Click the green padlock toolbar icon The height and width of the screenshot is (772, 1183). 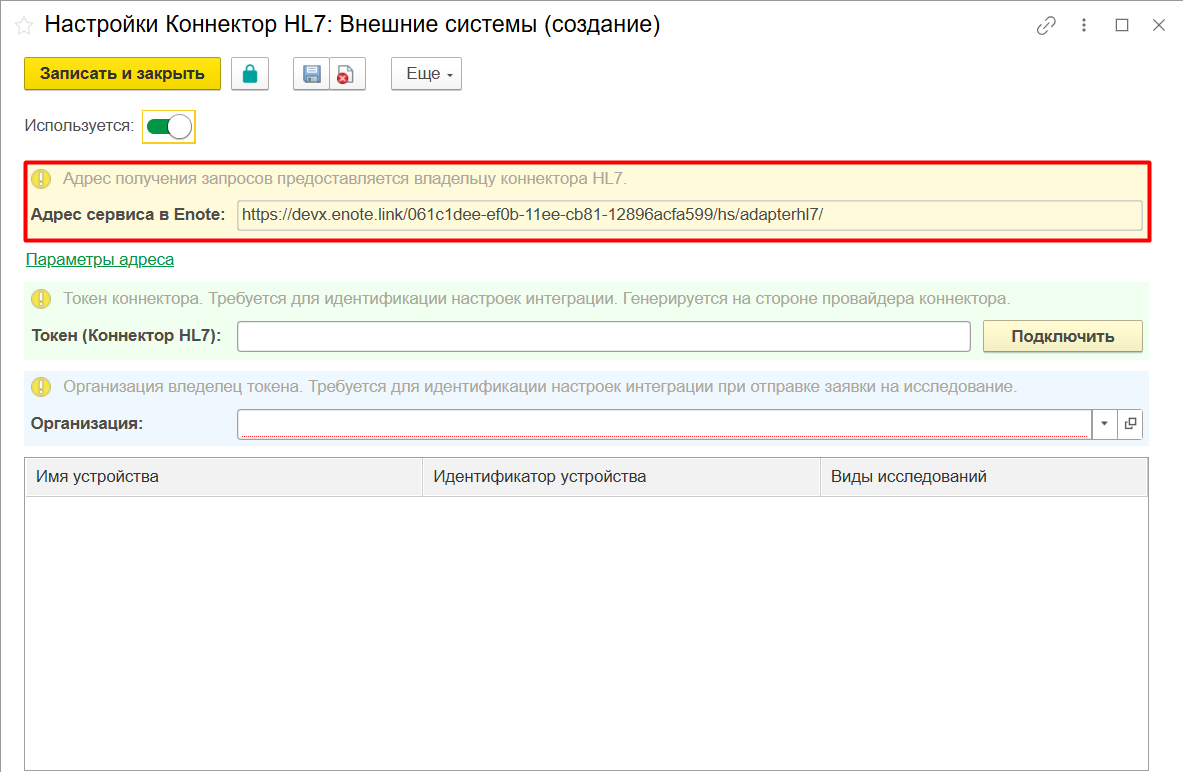250,74
